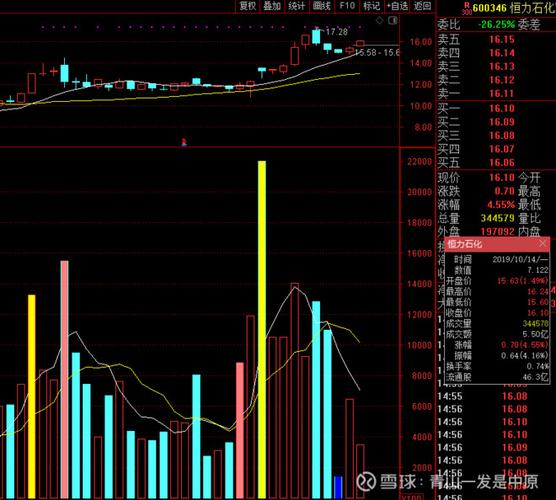Click the 委比 value -26.25%
This screenshot has height=500, width=556.
tap(496, 24)
